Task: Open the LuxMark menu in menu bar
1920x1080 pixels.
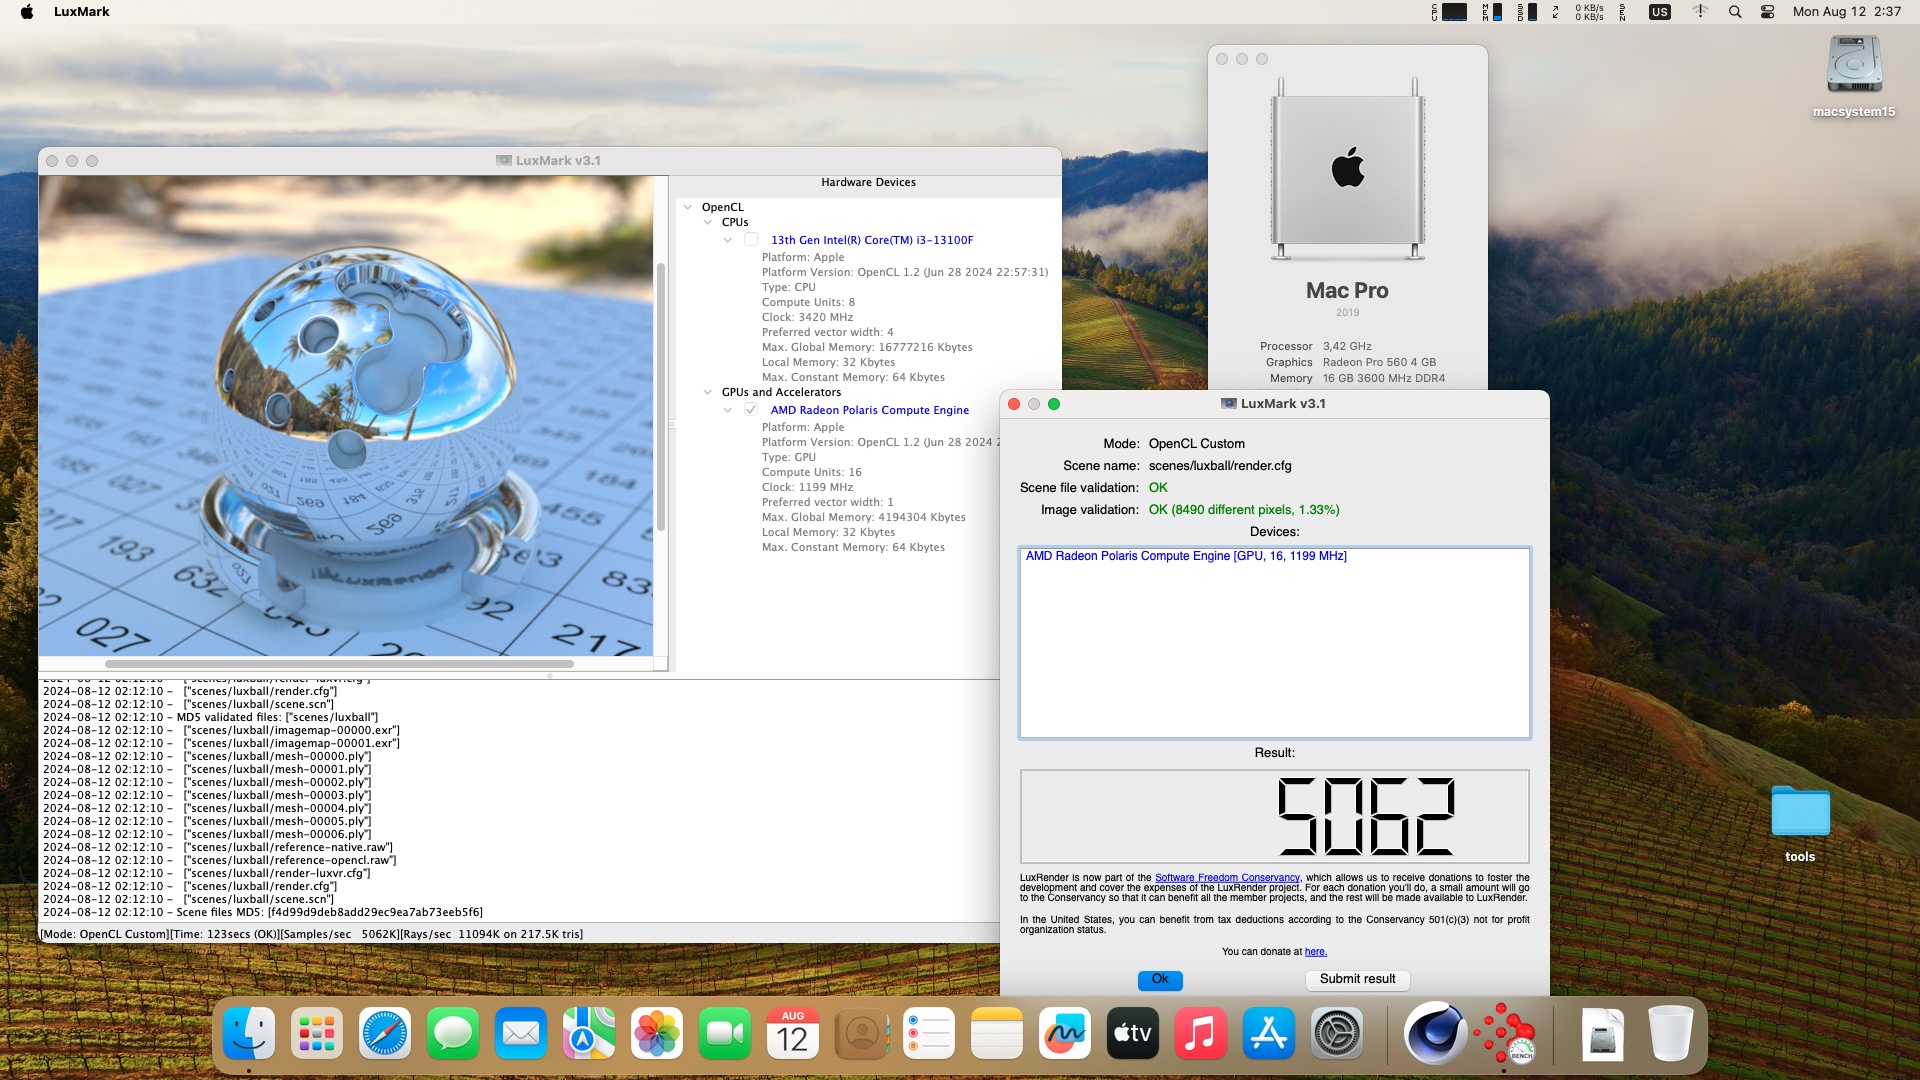Action: 81,12
